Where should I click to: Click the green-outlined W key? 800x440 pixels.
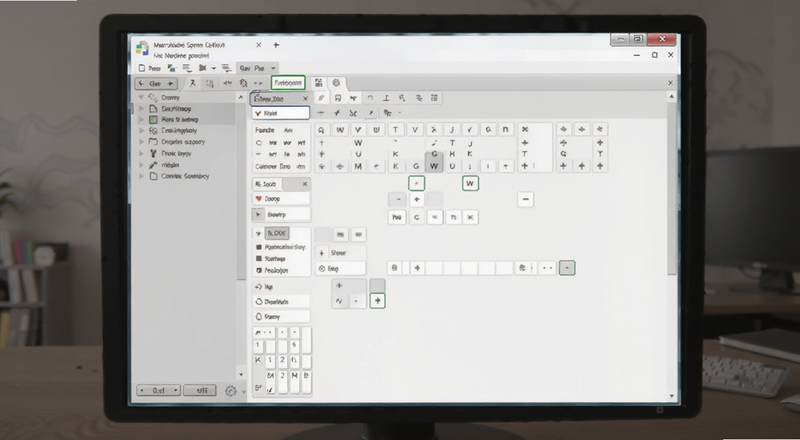tap(470, 183)
